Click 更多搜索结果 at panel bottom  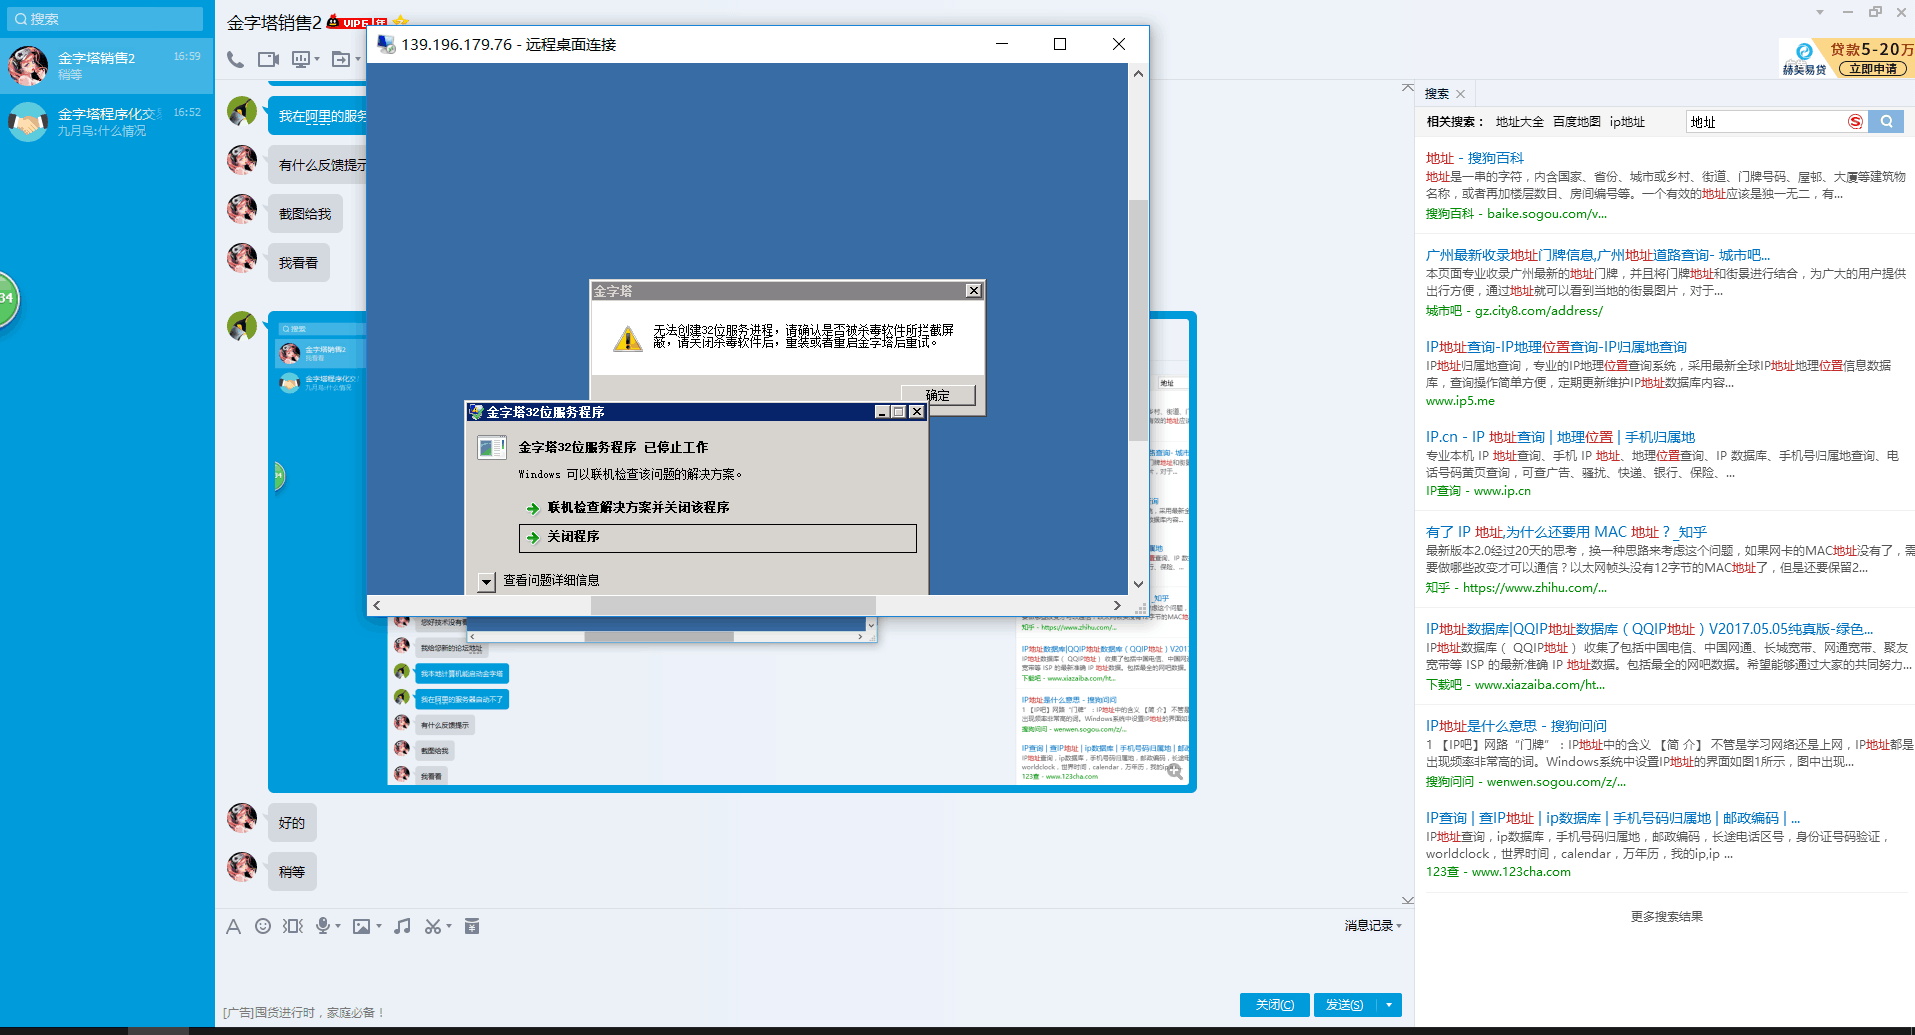tap(1666, 916)
